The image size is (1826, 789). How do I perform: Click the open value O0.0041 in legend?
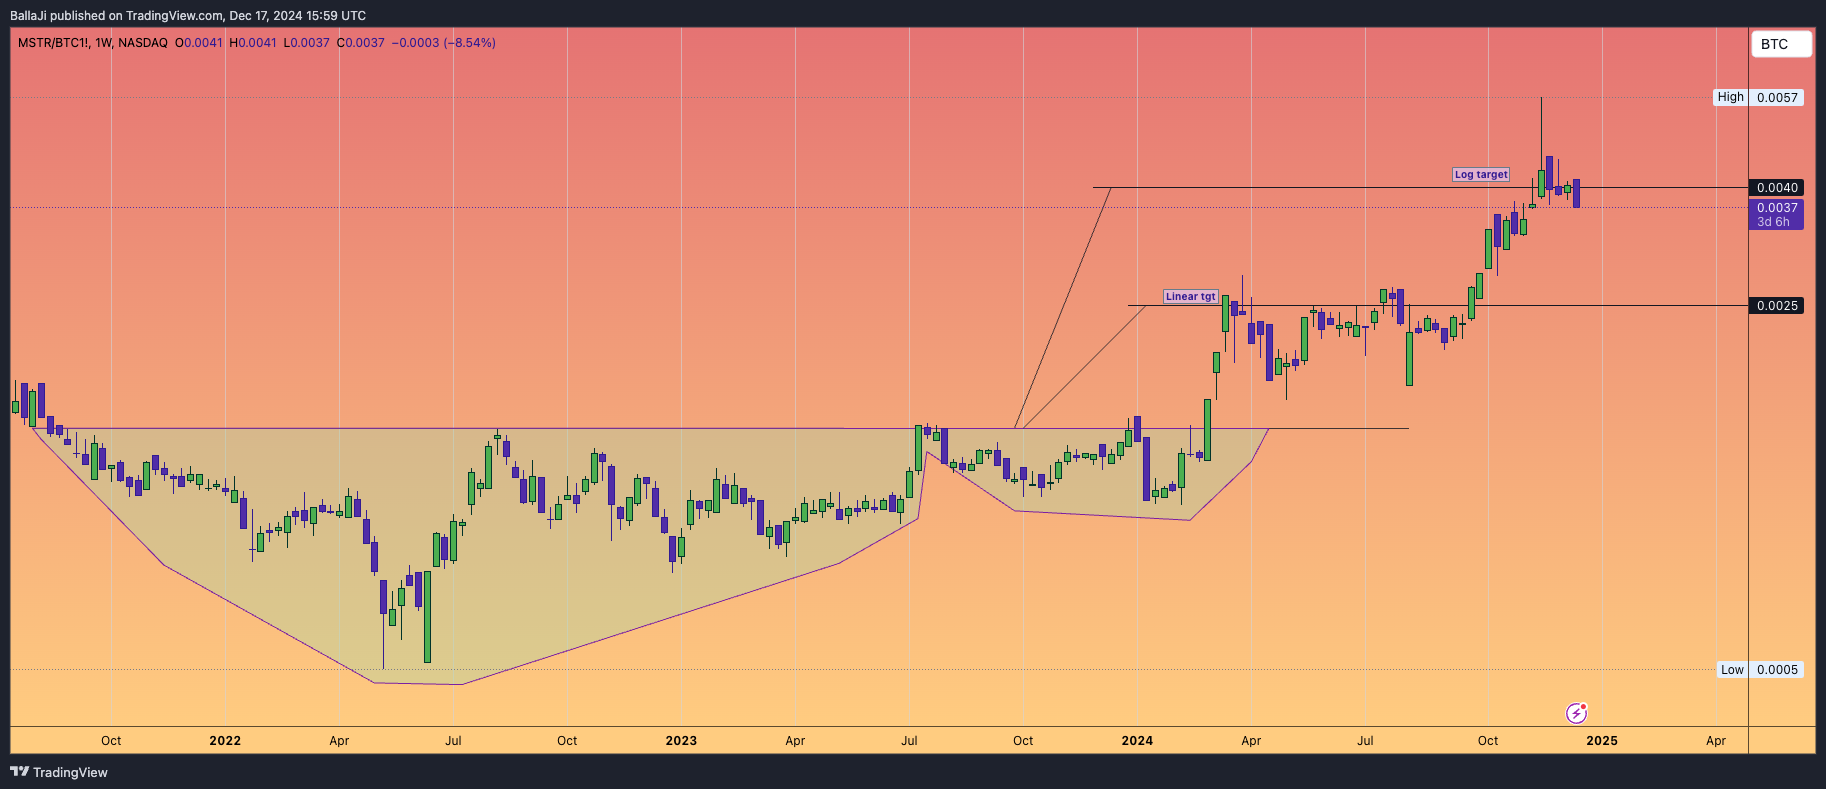pos(198,43)
